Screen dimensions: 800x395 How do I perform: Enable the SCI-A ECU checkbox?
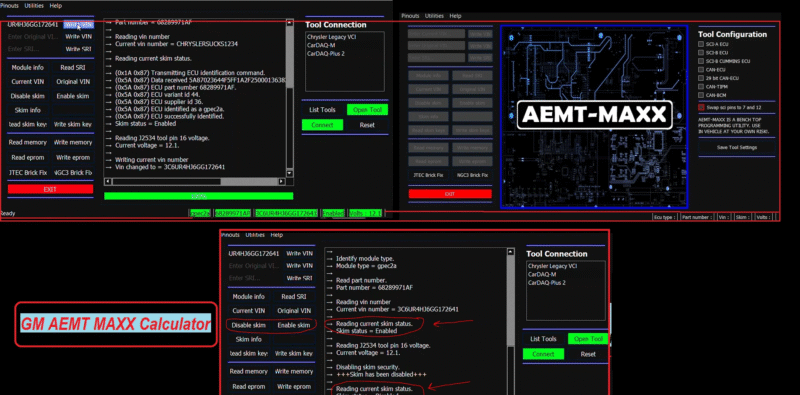pyautogui.click(x=701, y=44)
